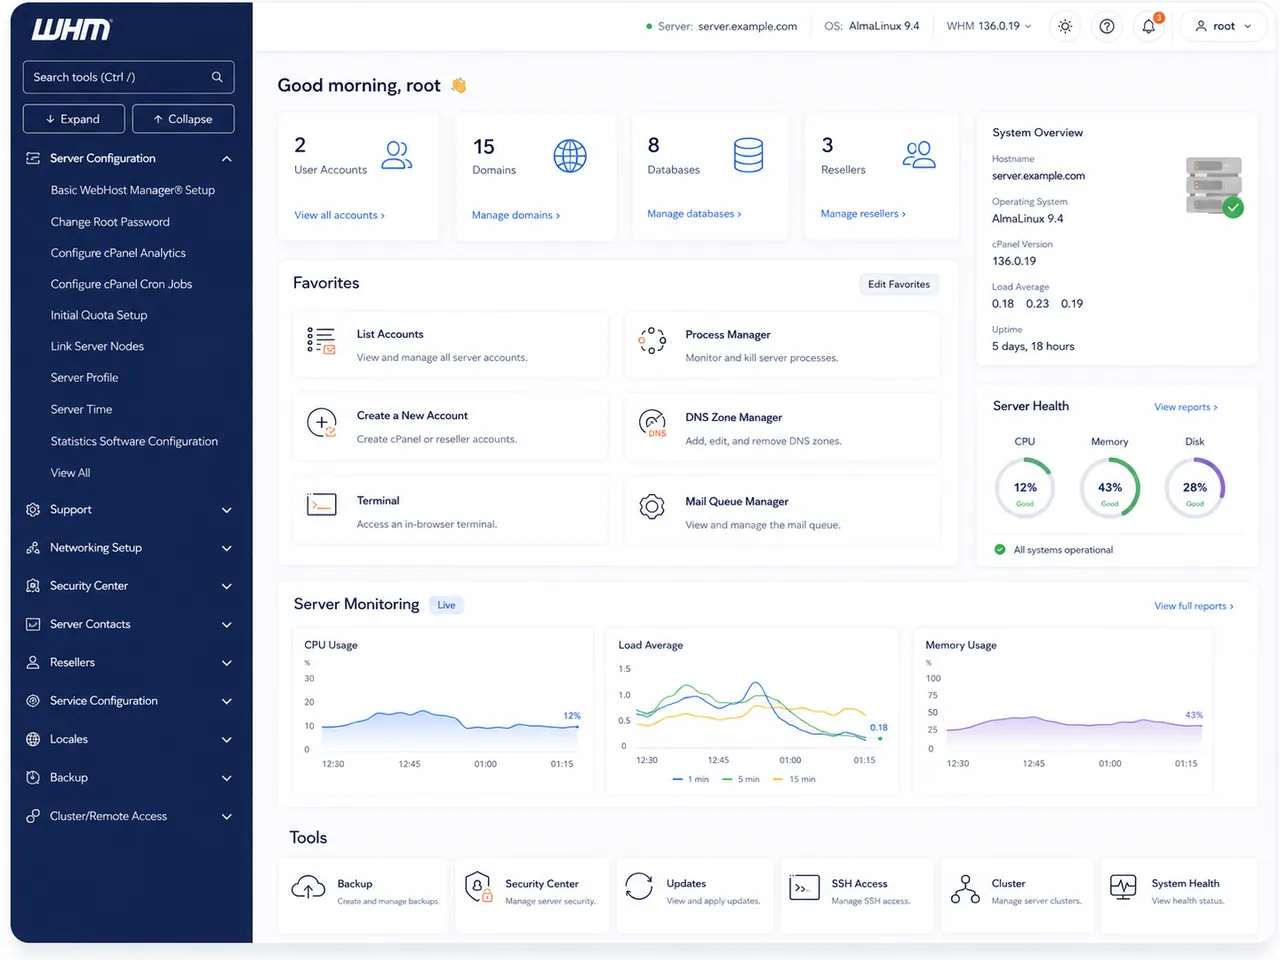
Task: Click the Live badge beside Server Monitoring
Action: tap(446, 605)
